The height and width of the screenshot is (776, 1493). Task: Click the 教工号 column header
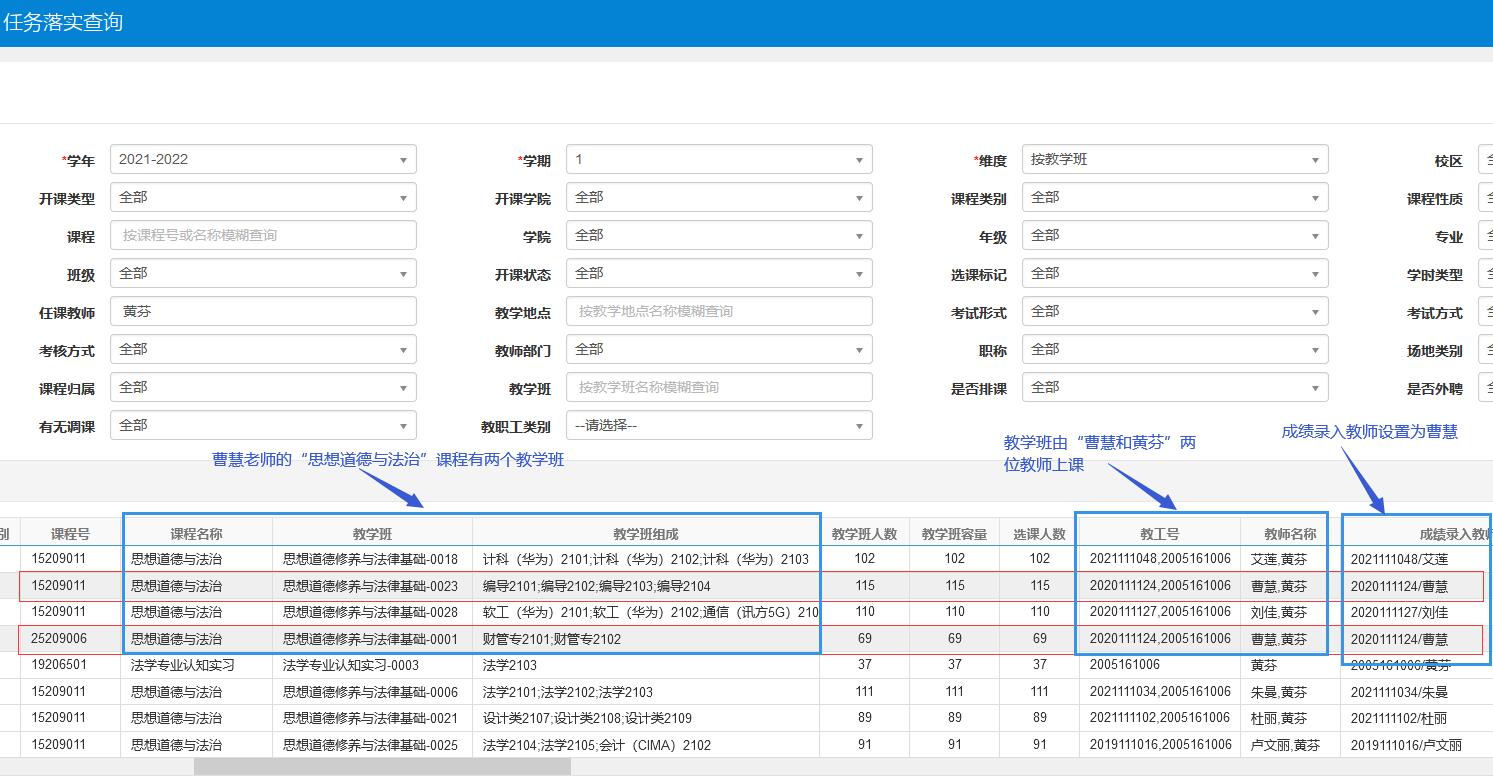click(1159, 534)
